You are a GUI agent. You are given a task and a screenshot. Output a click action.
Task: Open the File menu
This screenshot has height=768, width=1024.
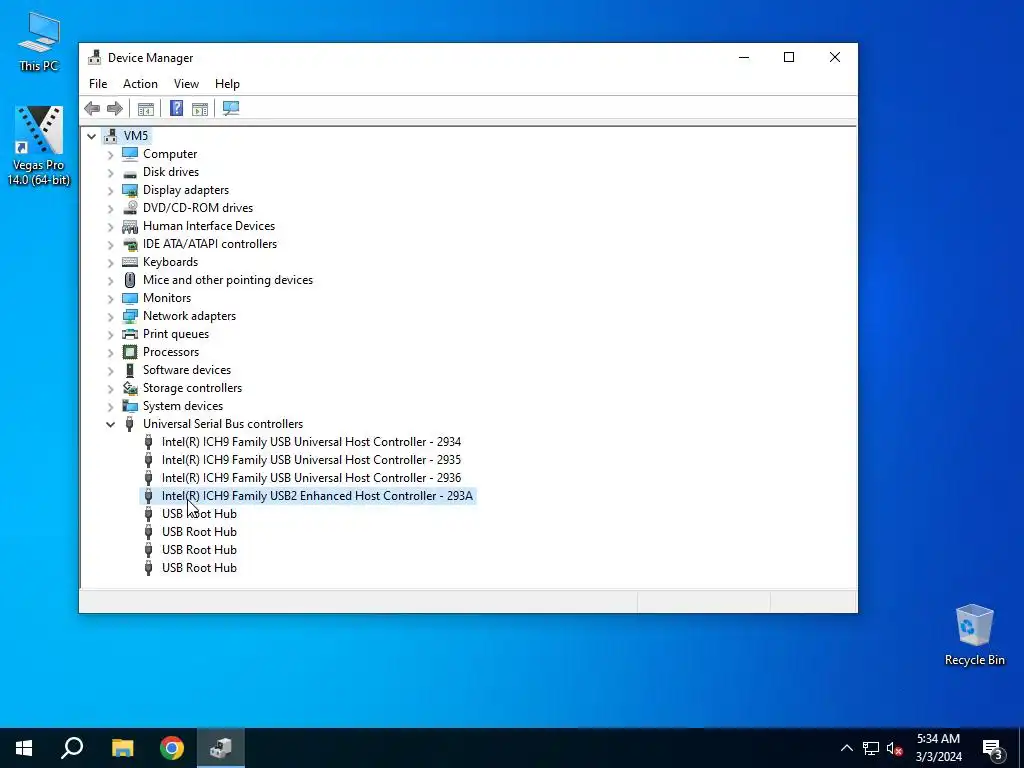(x=98, y=84)
